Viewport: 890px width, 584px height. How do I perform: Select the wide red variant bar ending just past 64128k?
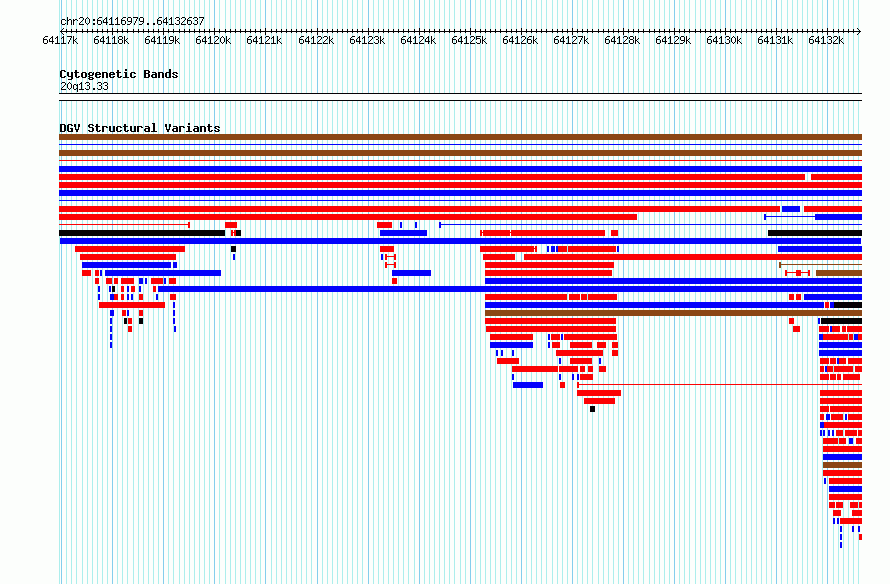pos(348,217)
